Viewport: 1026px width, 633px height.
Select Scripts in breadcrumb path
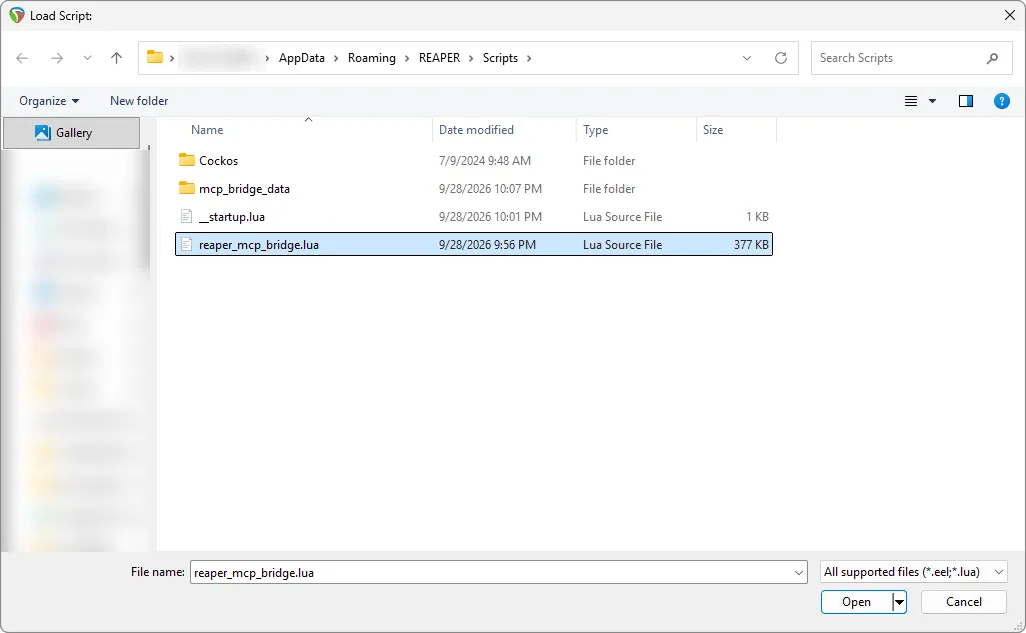click(500, 58)
